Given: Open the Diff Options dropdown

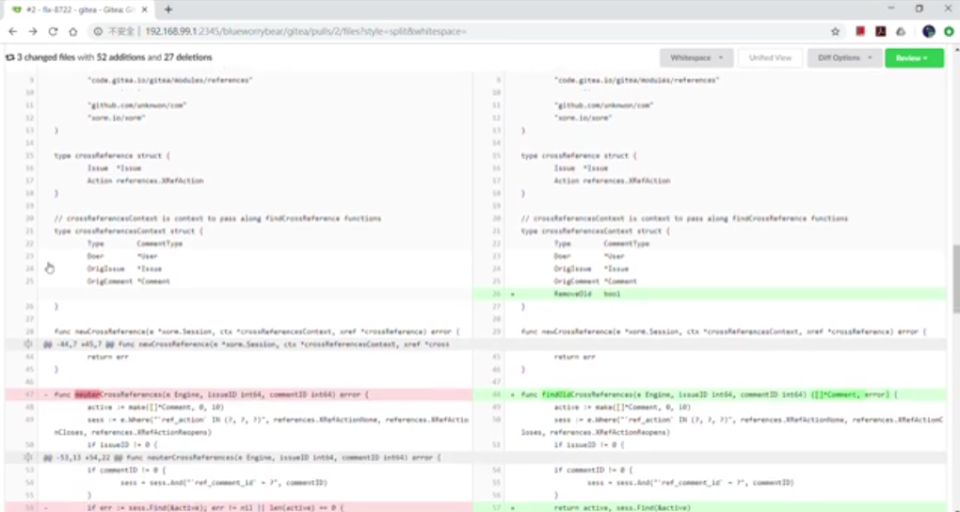Looking at the screenshot, I should tap(843, 58).
